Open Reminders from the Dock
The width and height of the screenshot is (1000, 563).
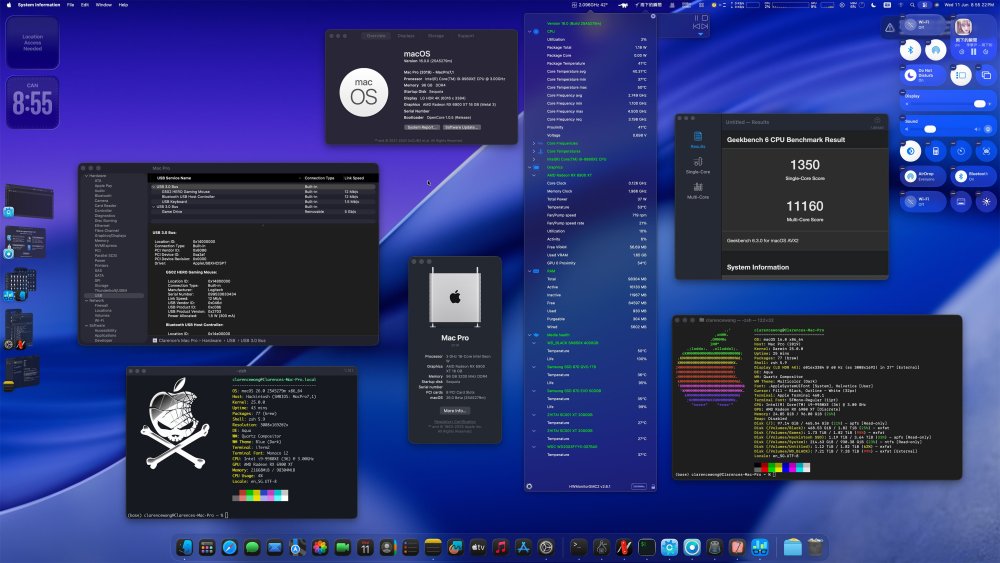click(x=411, y=547)
